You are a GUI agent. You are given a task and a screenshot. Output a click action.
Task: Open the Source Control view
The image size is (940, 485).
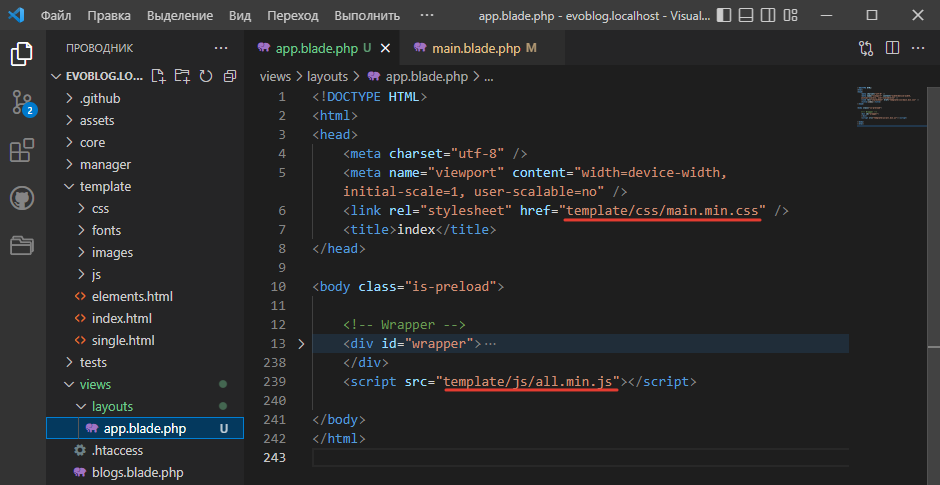(22, 102)
